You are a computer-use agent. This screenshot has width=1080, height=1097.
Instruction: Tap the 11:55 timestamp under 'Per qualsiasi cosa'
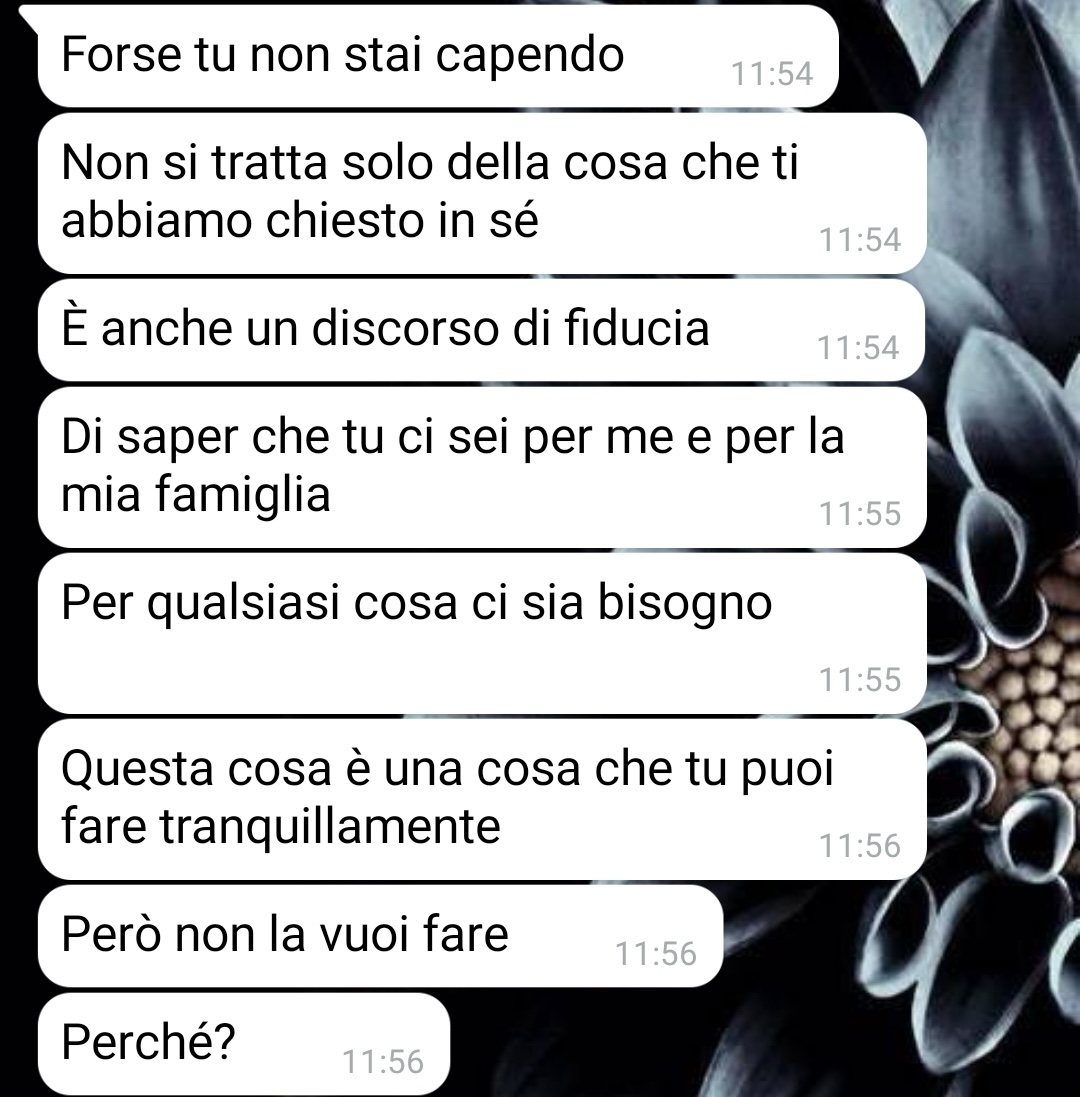tap(860, 680)
